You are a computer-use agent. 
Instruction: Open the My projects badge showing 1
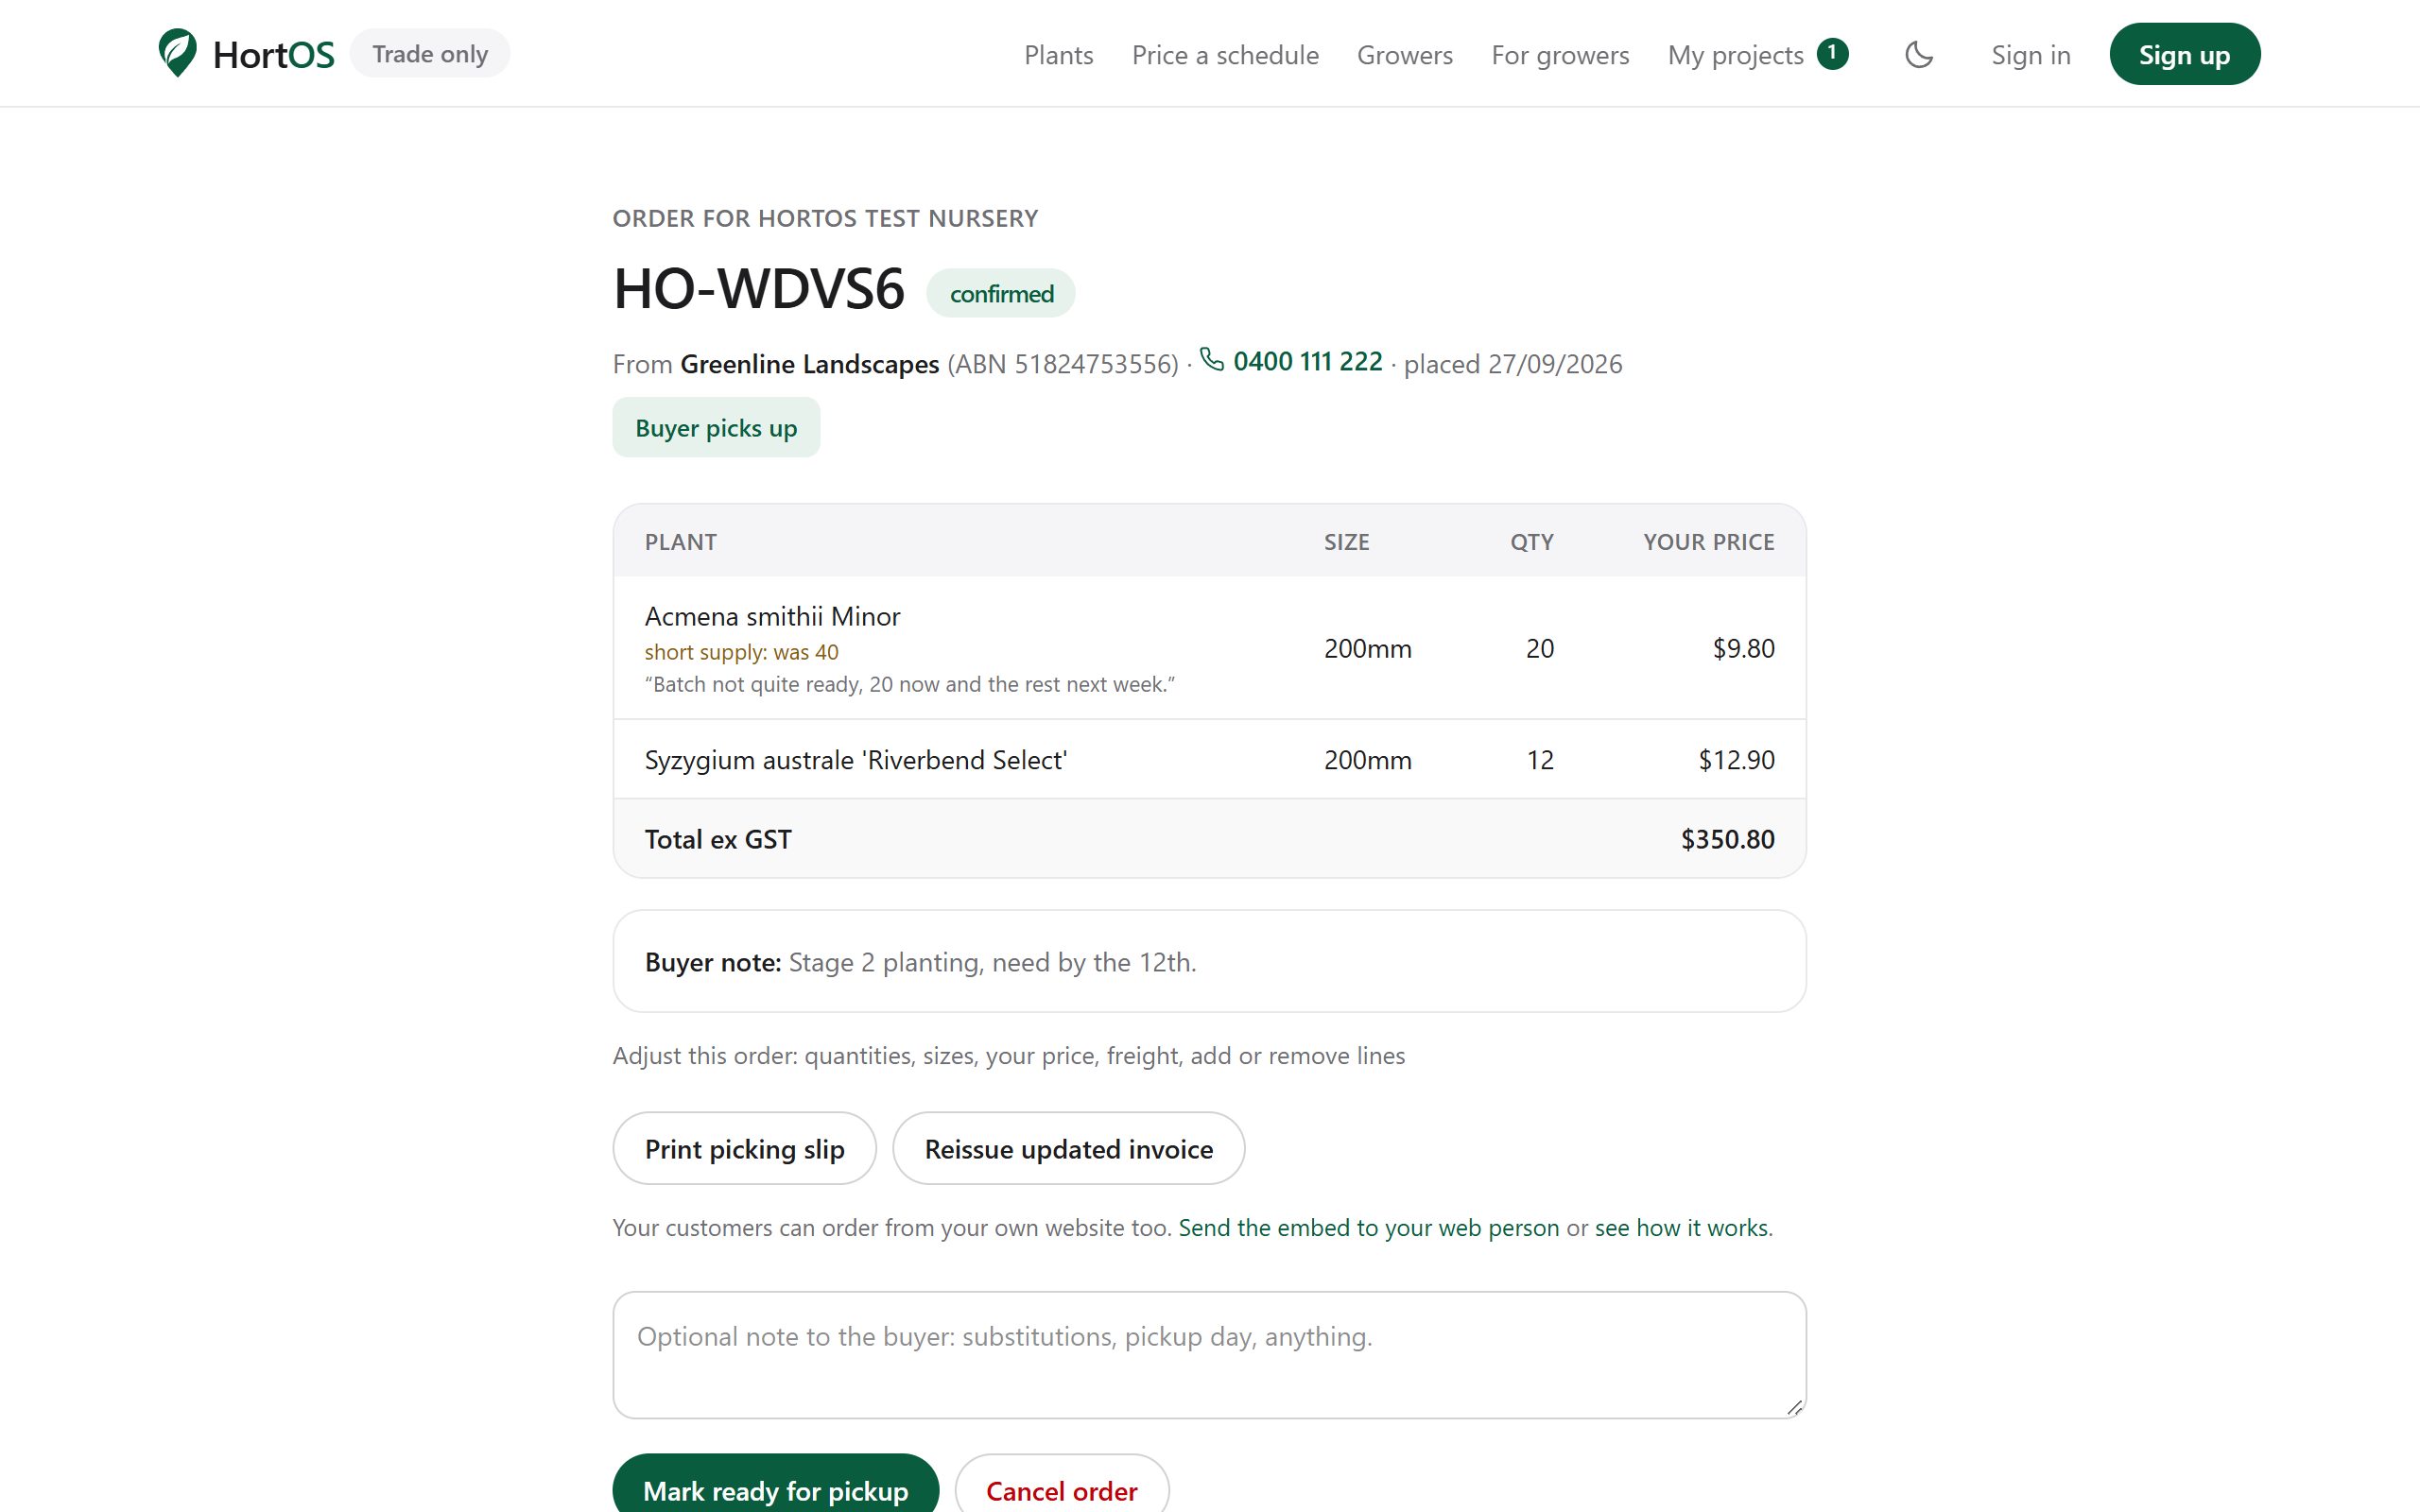[1832, 53]
